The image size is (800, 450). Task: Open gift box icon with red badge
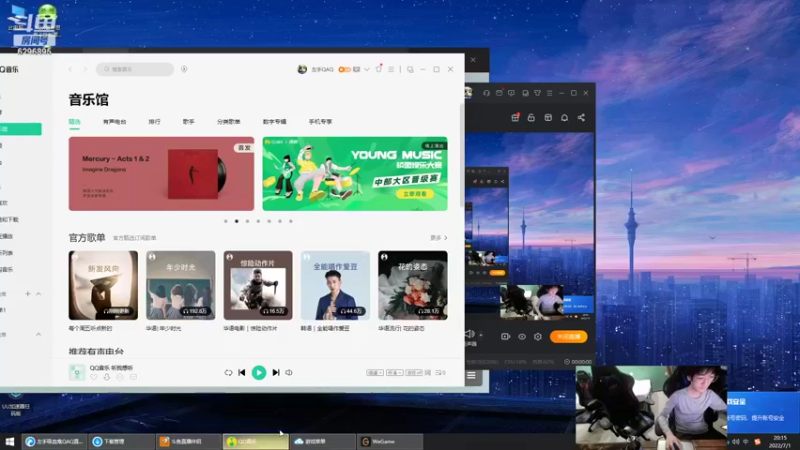coord(515,118)
